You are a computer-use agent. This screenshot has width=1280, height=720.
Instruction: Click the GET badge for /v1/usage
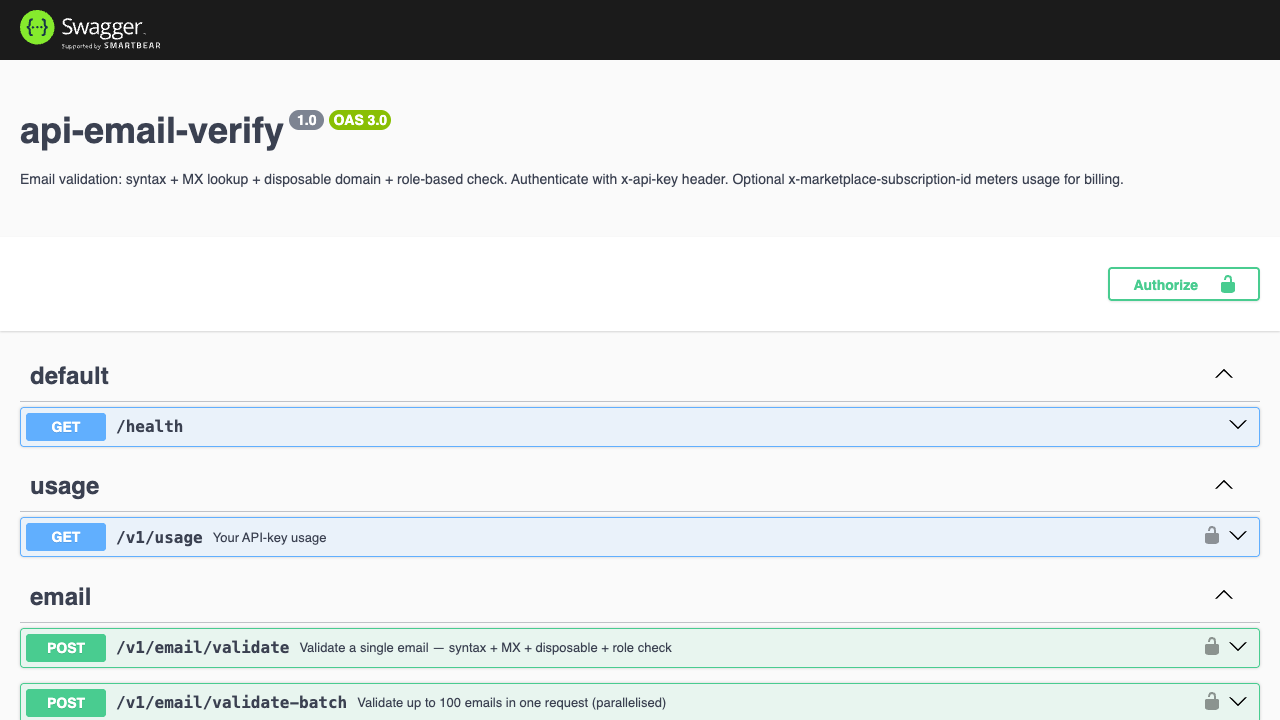[x=66, y=537]
